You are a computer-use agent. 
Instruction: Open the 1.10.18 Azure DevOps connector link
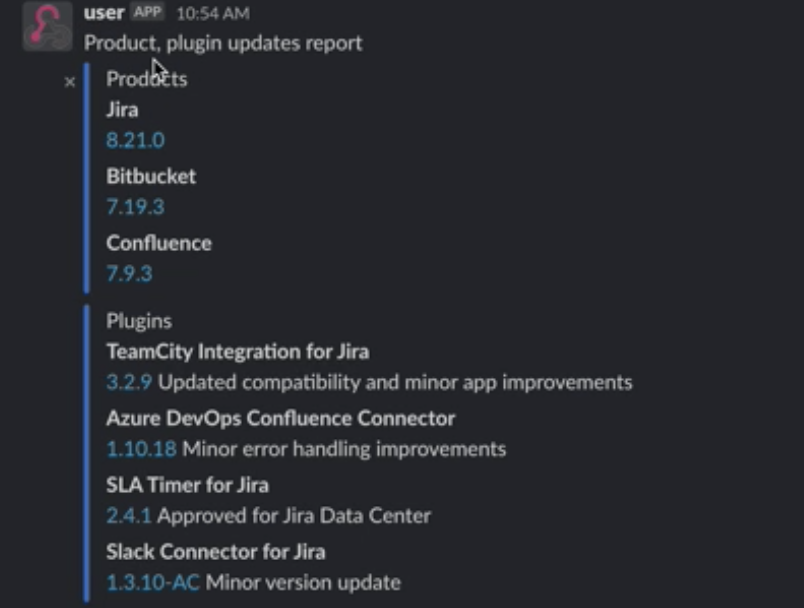tap(141, 449)
